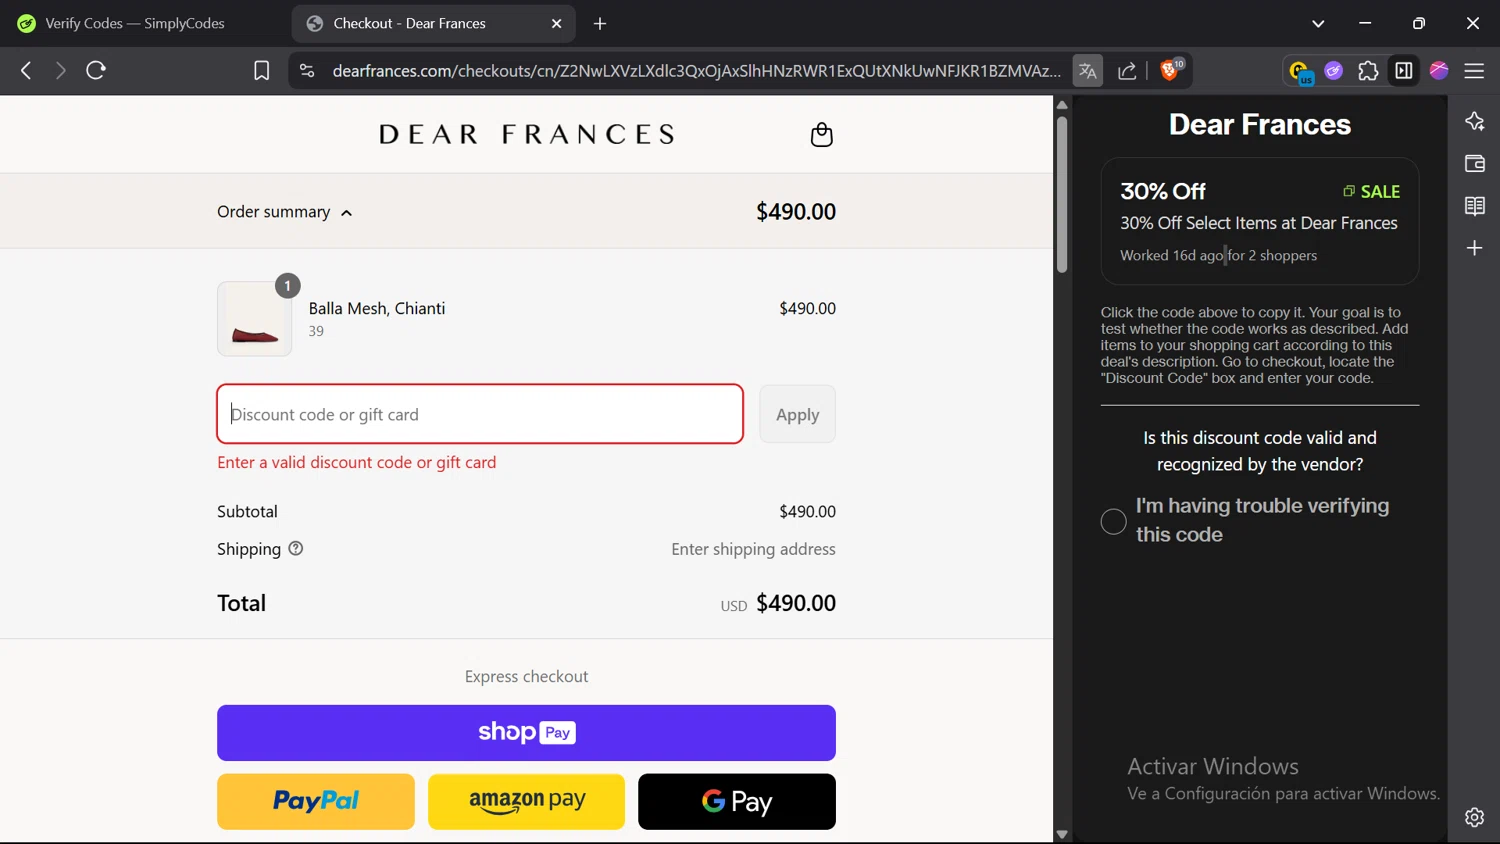View site information icon in address bar
Screen dimensions: 1500x844
coord(307,71)
